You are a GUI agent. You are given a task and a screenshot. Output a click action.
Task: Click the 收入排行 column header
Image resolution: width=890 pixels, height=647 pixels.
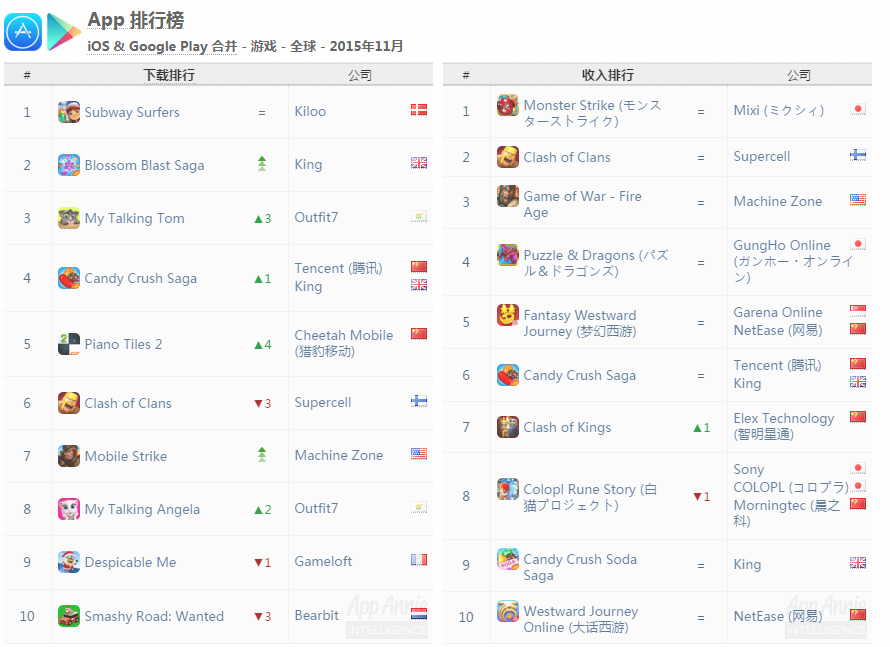click(x=608, y=75)
